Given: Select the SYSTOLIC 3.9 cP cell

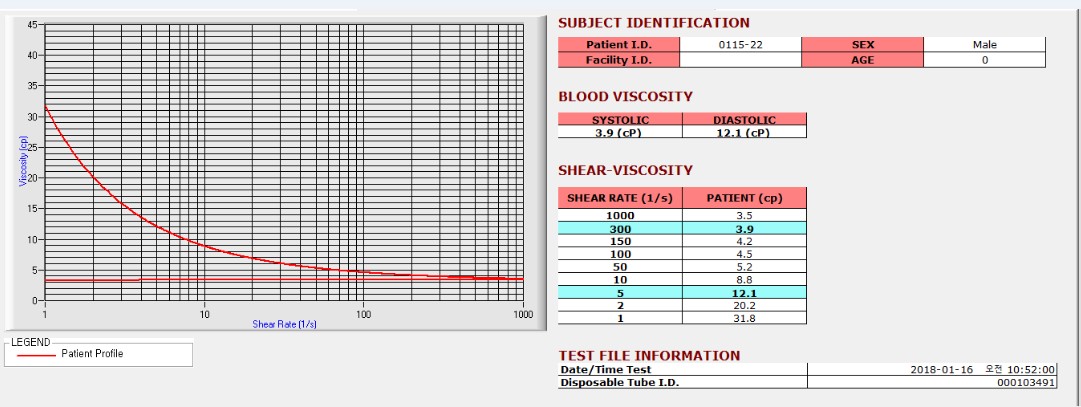Looking at the screenshot, I should (620, 132).
